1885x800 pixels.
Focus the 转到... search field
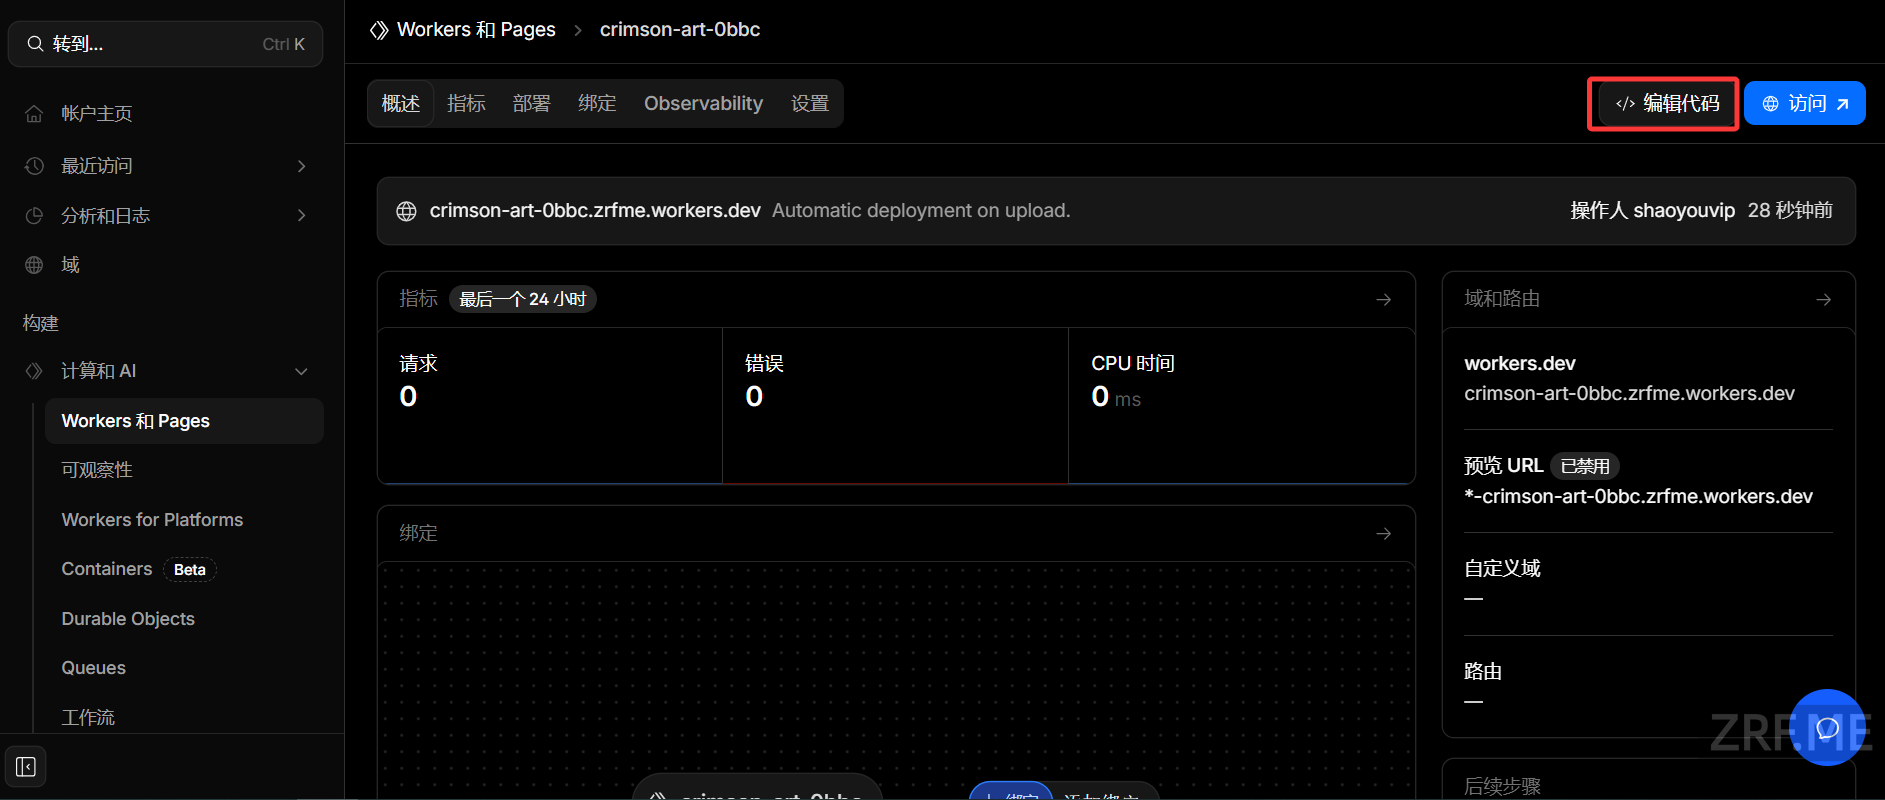166,44
